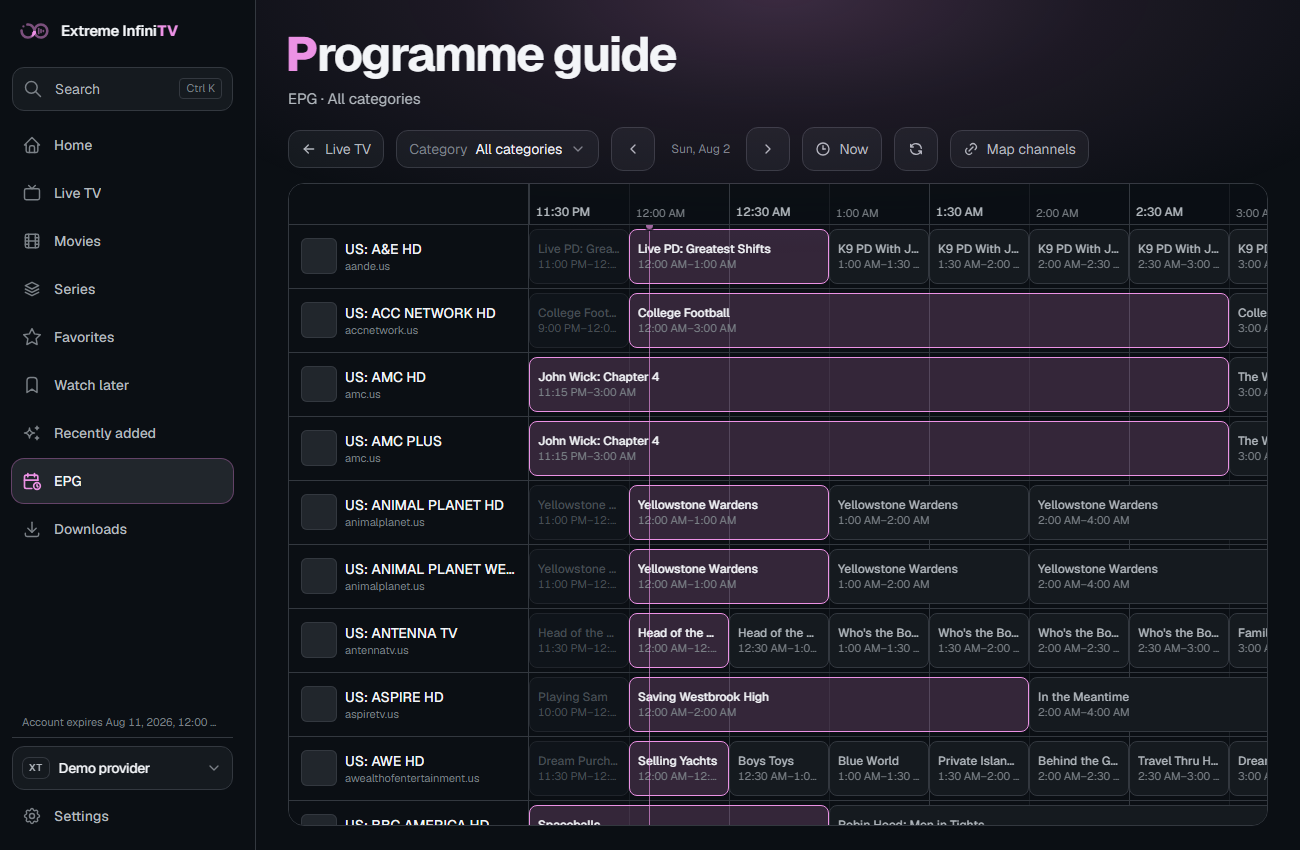Click the Sun, Aug 2 date label
The width and height of the screenshot is (1300, 850).
[700, 149]
